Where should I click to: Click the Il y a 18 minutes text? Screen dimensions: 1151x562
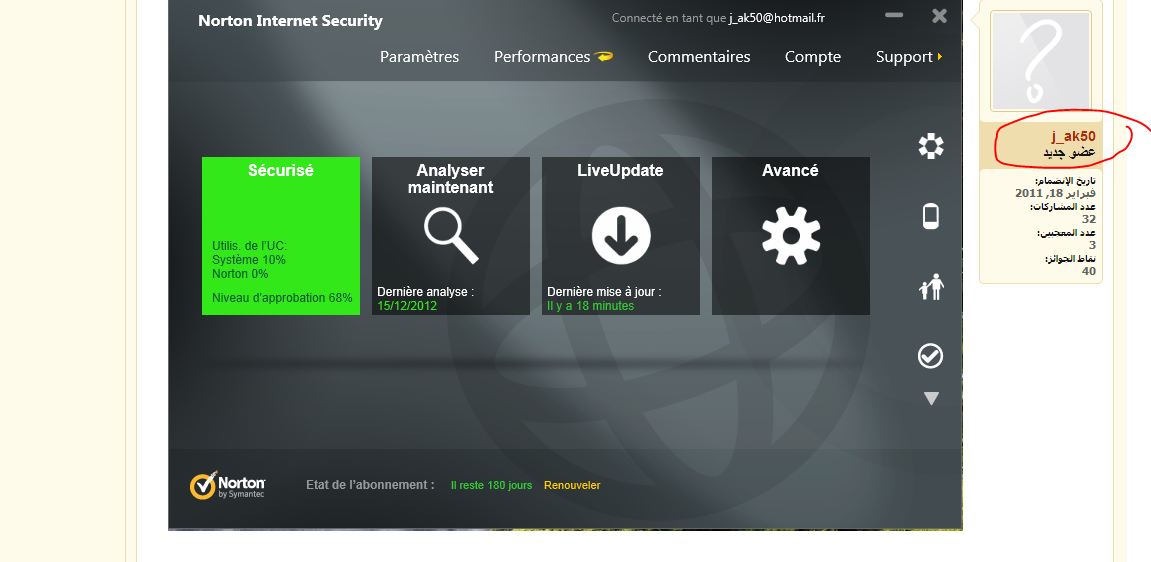click(x=590, y=306)
